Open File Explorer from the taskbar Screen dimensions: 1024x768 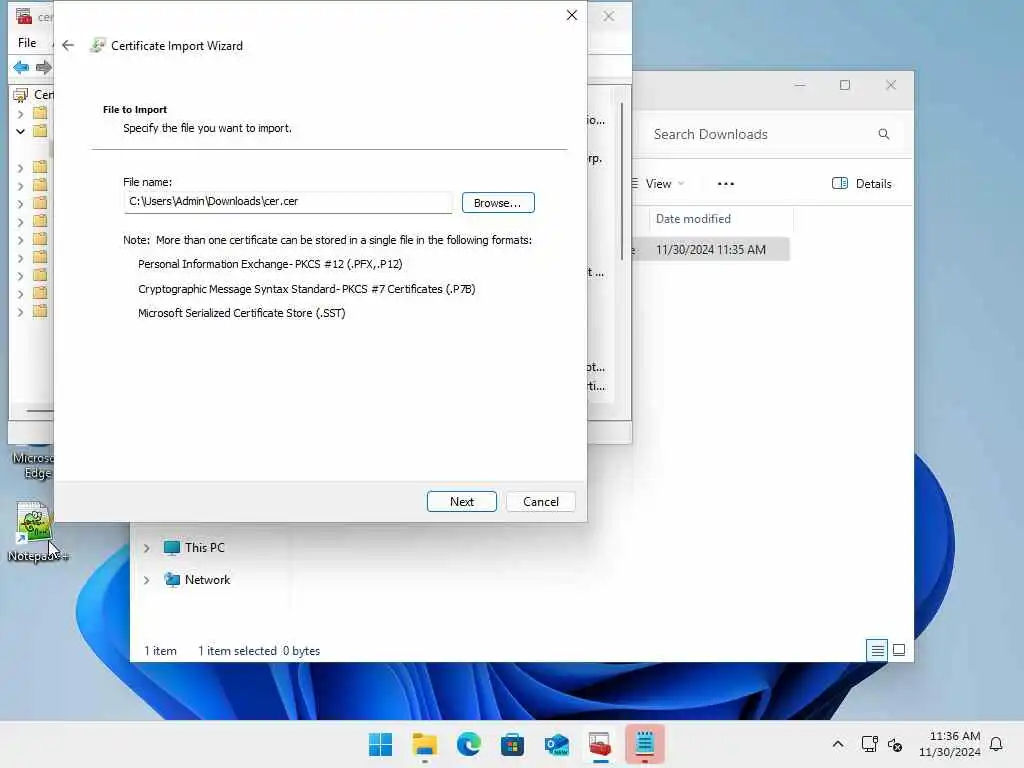pos(424,744)
